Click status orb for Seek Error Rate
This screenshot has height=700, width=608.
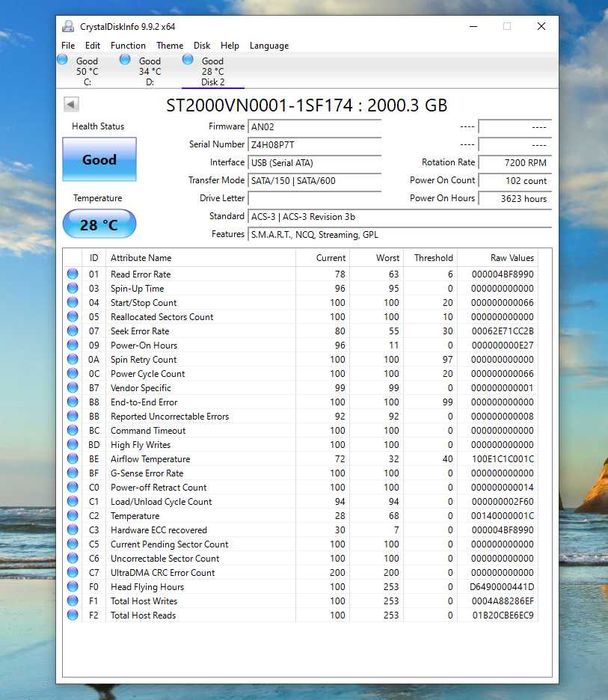pos(72,331)
